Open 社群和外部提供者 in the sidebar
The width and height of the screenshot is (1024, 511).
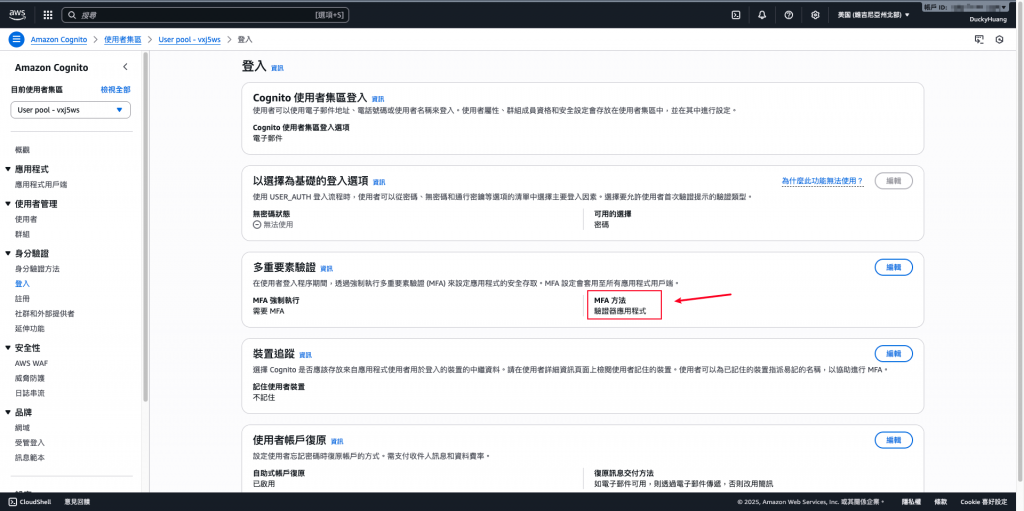pos(44,314)
